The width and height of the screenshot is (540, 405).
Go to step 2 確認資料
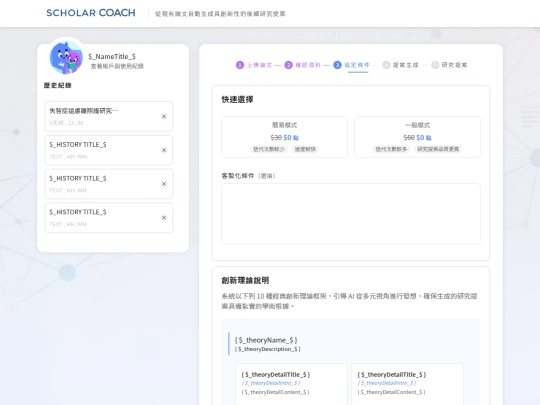(303, 65)
